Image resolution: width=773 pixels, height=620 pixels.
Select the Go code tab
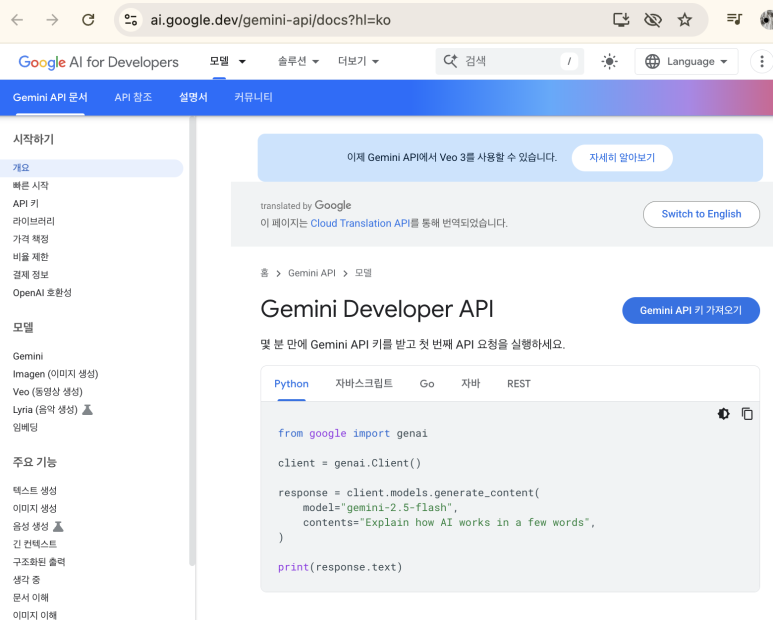427,383
